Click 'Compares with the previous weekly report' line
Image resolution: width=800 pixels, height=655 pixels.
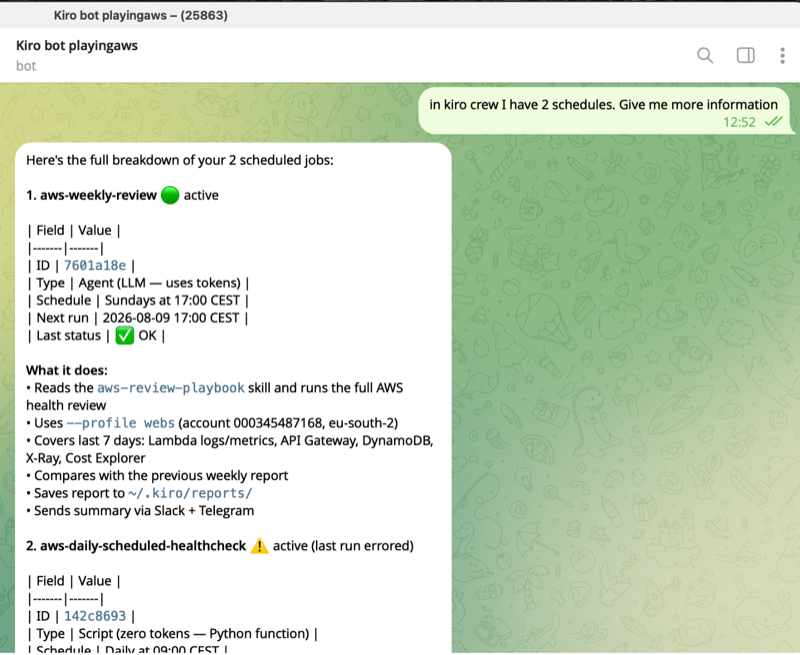[157, 475]
